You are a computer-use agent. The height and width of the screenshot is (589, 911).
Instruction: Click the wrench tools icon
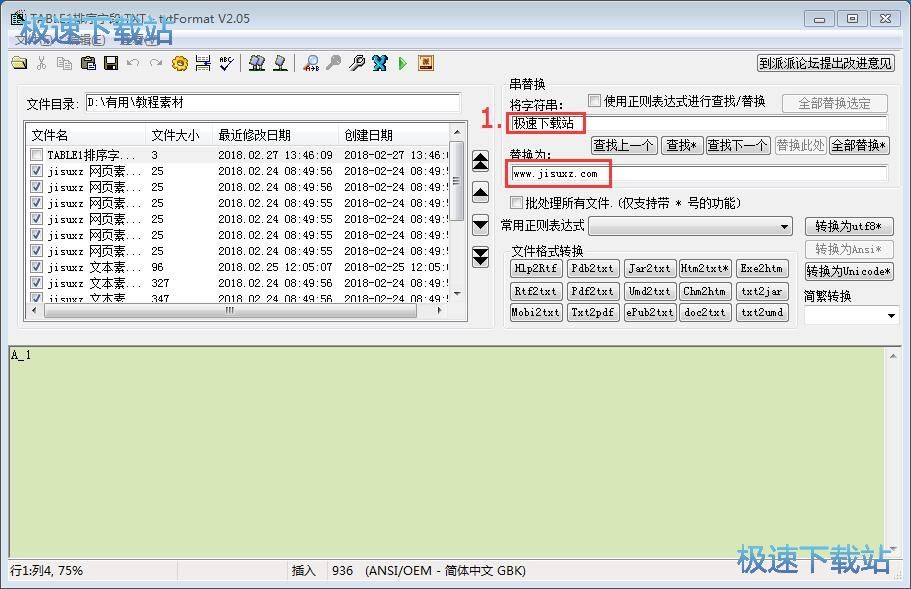tap(357, 63)
